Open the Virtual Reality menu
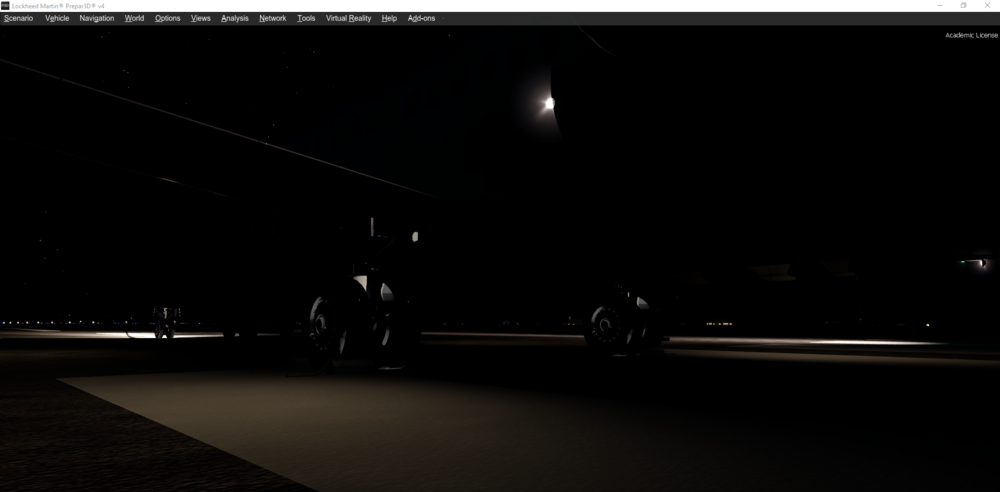 click(x=349, y=18)
